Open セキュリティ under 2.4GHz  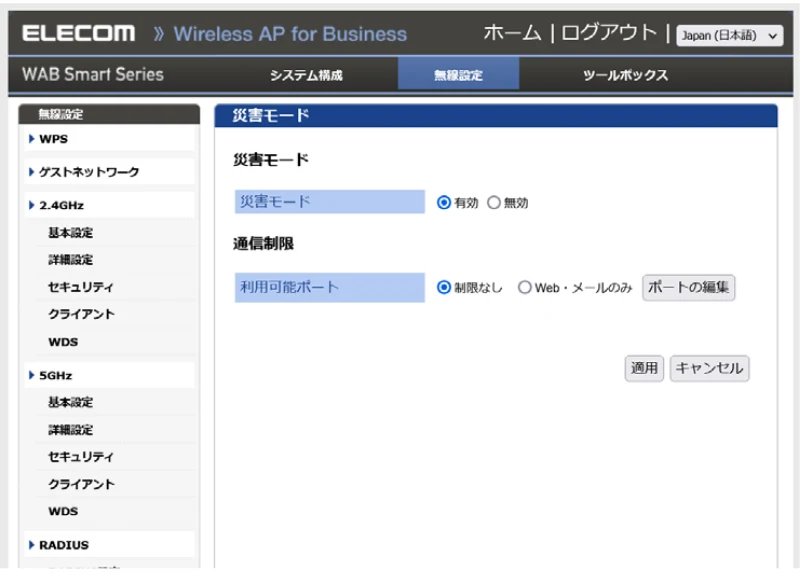tap(81, 287)
